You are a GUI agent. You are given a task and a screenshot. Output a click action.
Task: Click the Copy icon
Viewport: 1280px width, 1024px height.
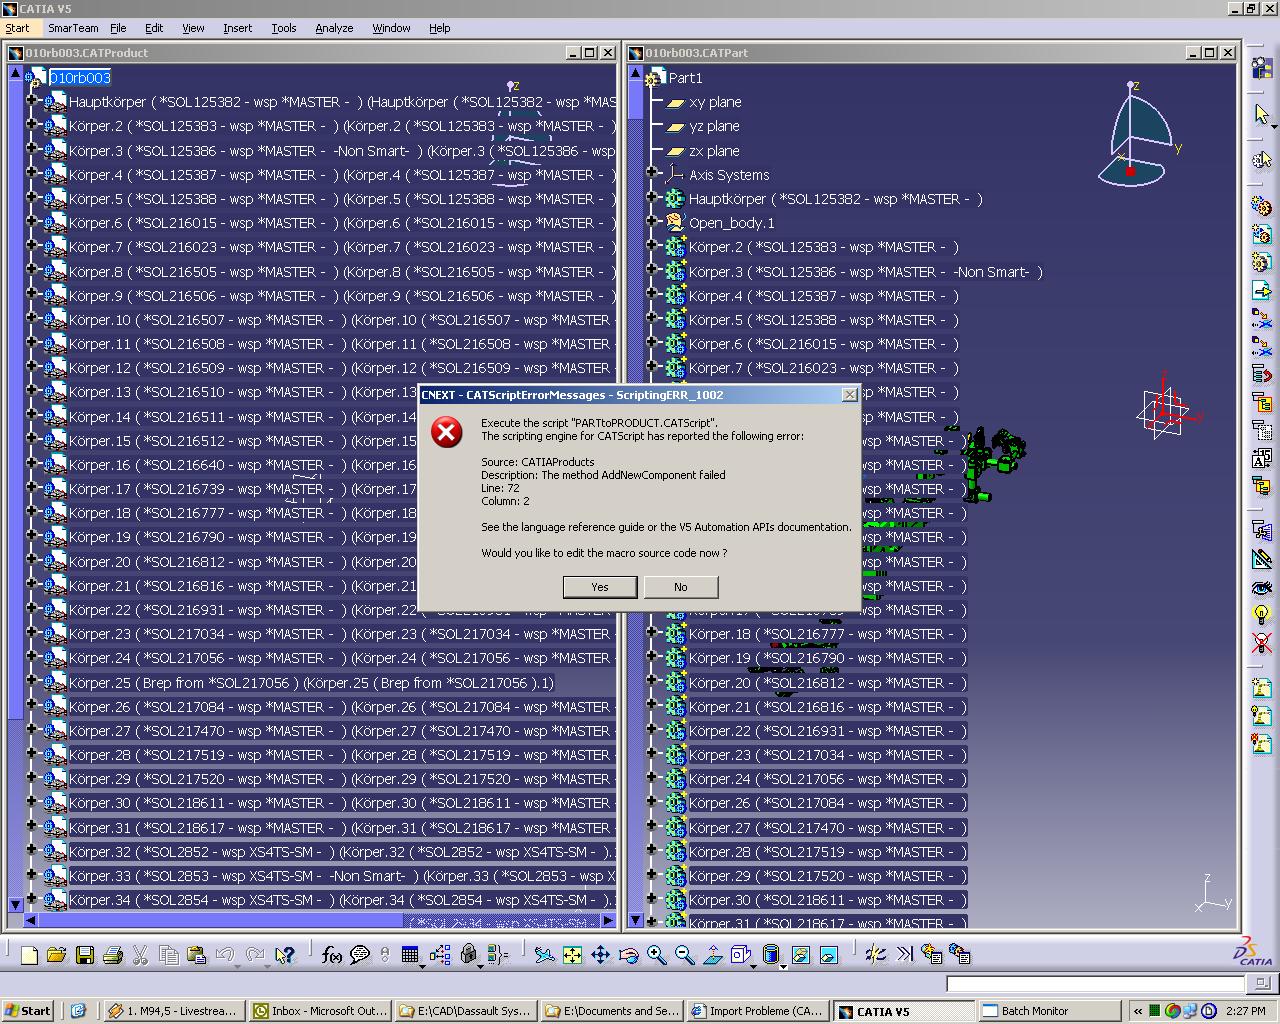point(169,955)
